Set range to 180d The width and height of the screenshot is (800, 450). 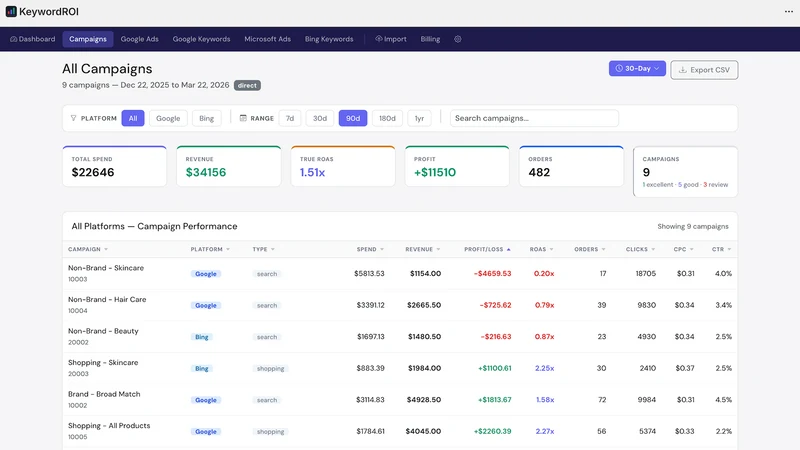tap(387, 118)
